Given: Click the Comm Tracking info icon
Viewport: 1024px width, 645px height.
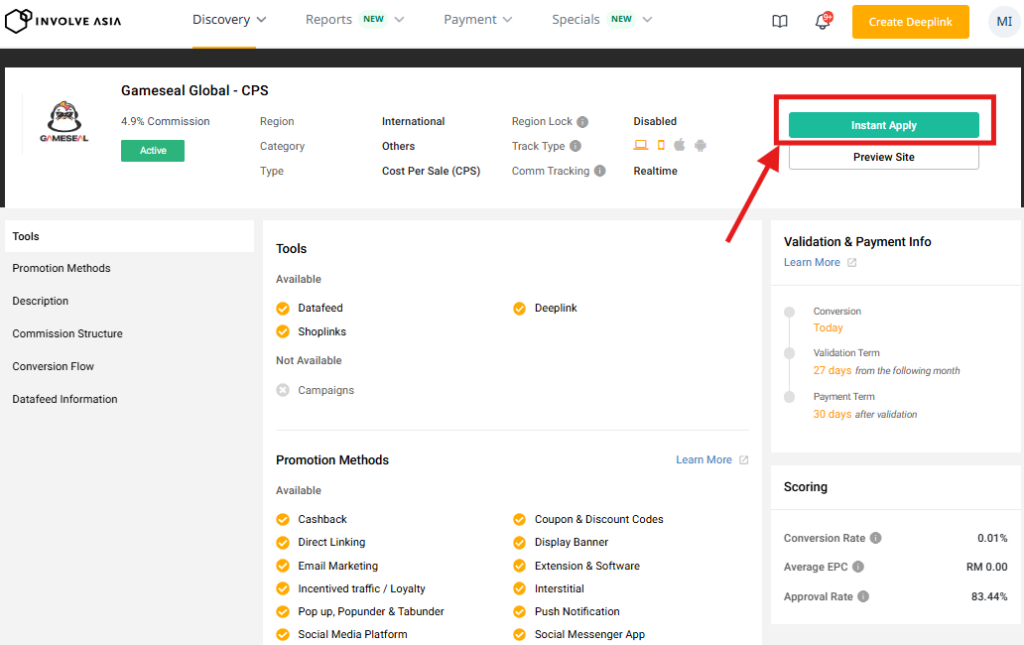Looking at the screenshot, I should click(x=600, y=171).
